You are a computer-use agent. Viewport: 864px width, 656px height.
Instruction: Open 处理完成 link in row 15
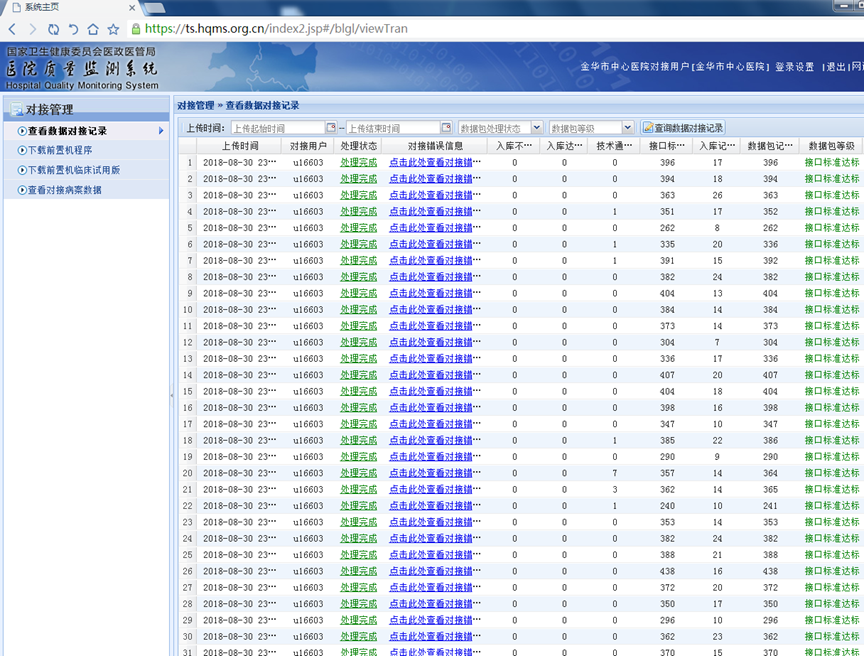pyautogui.click(x=358, y=392)
